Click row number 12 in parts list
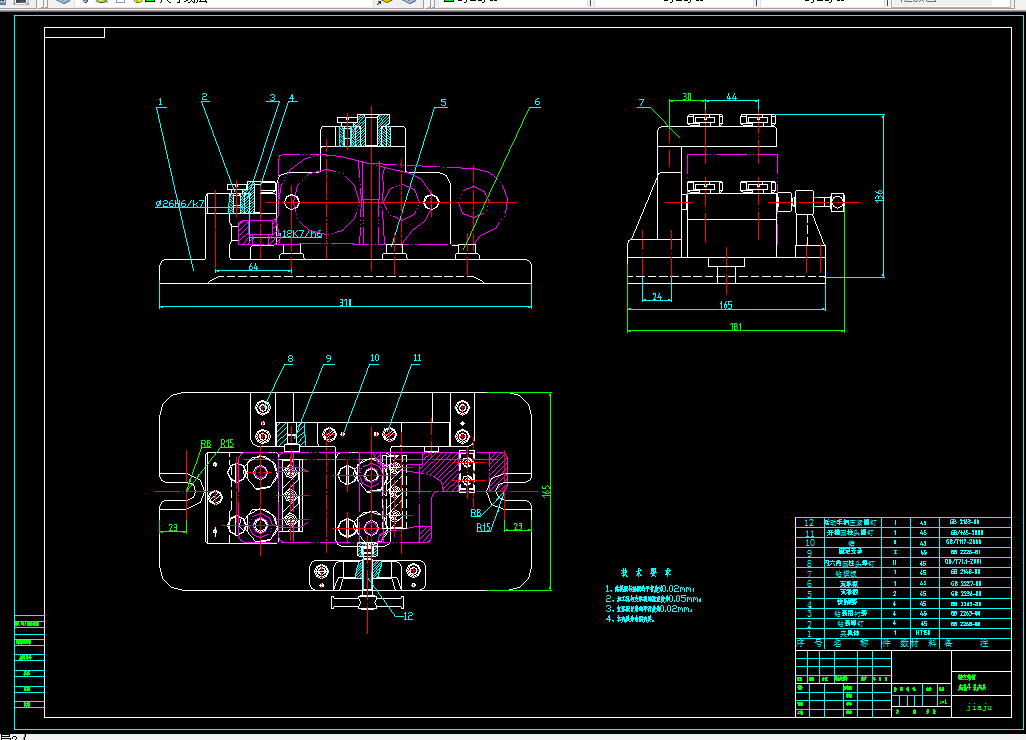The image size is (1026, 740). pyautogui.click(x=809, y=523)
